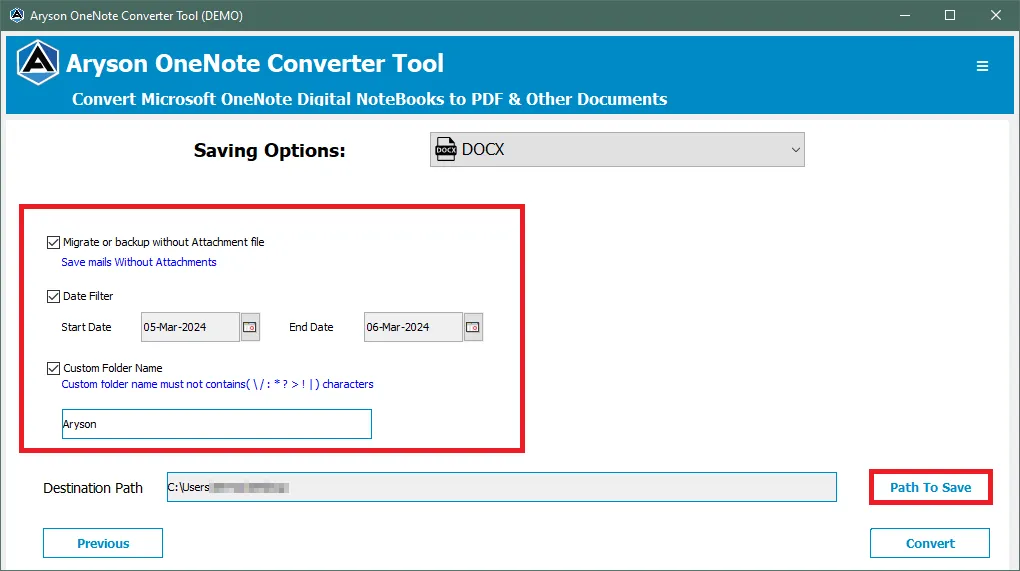Click the 'Destination Path' label
The height and width of the screenshot is (571, 1020).
point(92,488)
